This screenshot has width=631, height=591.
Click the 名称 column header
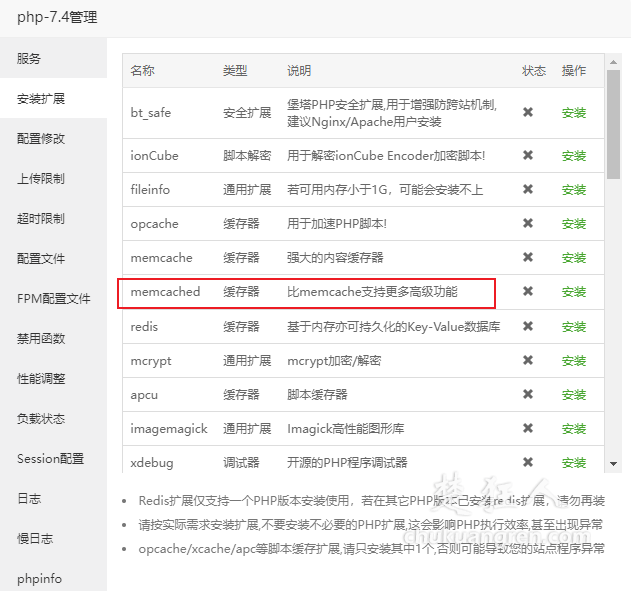point(143,71)
